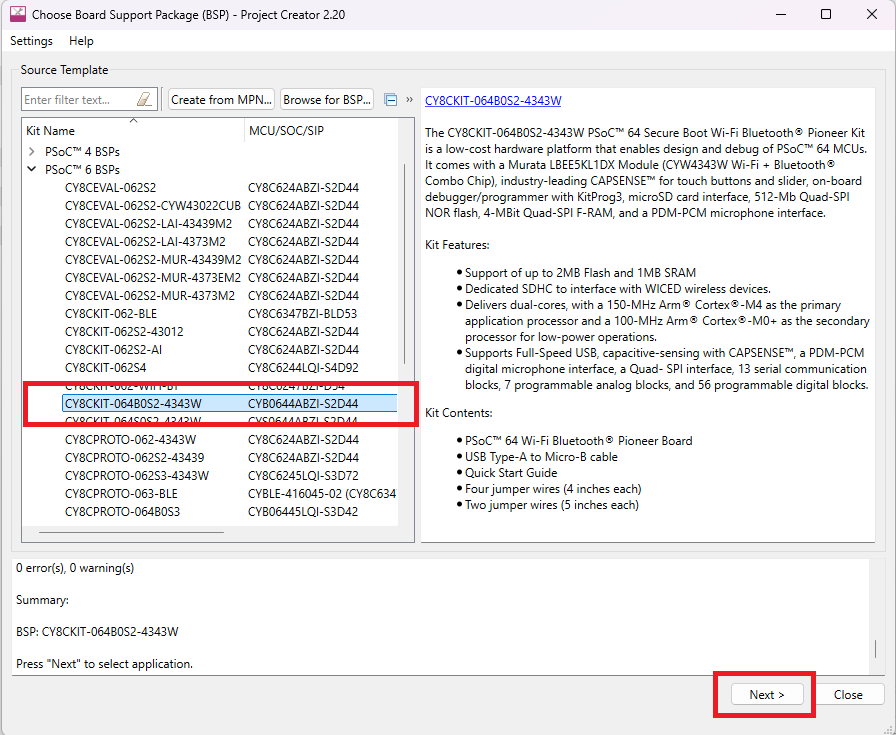Open the Settings menu
896x735 pixels.
pyautogui.click(x=31, y=41)
